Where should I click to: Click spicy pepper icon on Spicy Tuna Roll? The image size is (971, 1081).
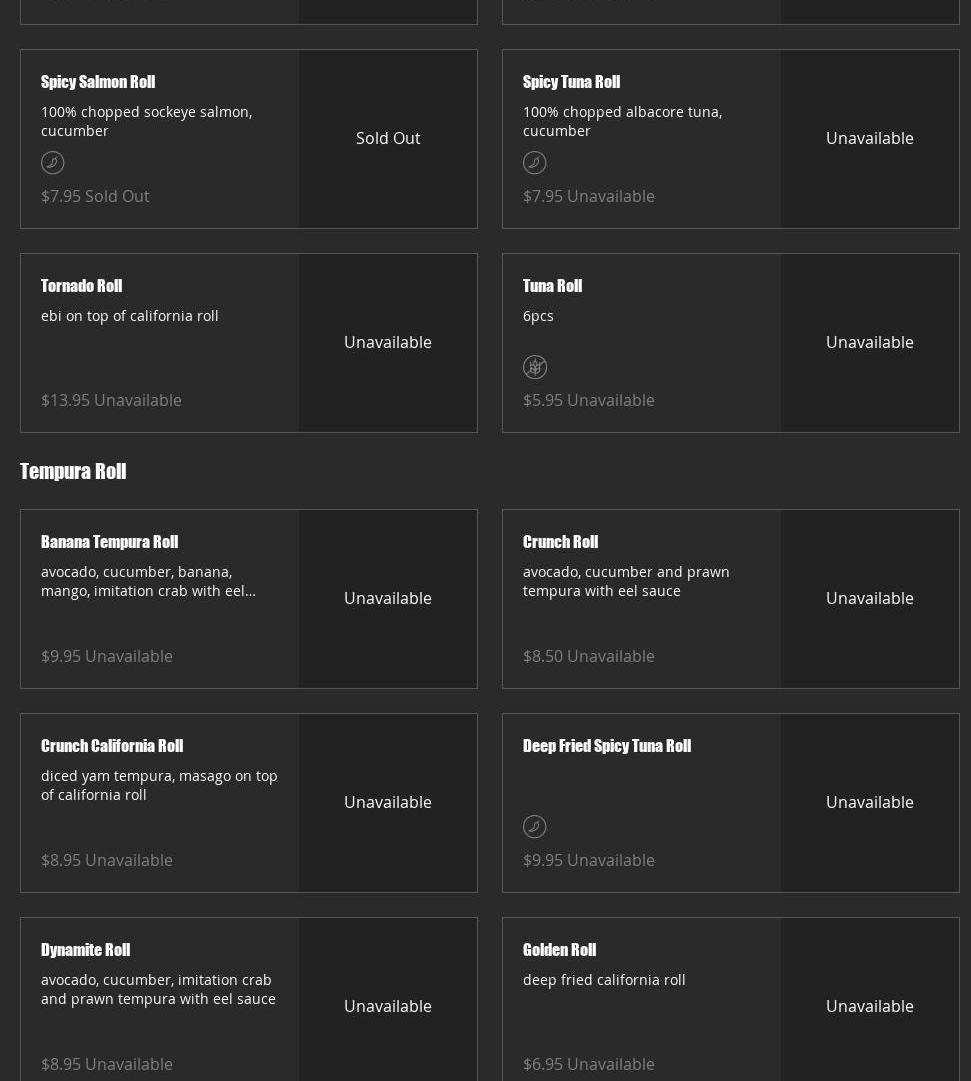click(535, 162)
